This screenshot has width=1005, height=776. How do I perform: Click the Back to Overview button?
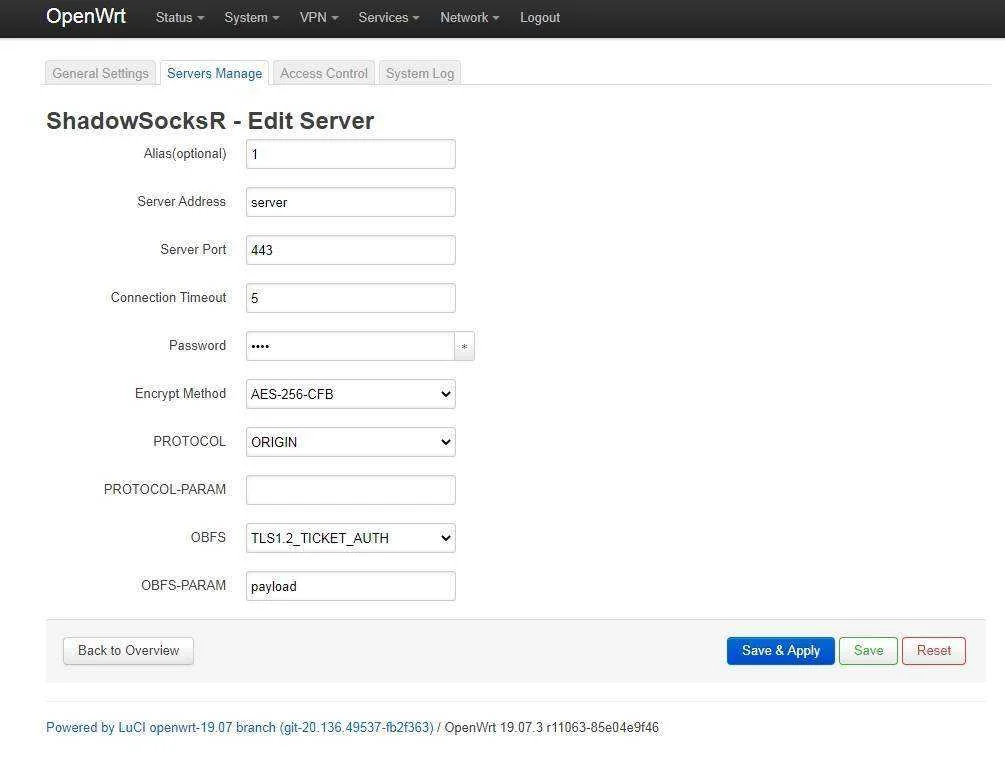coord(128,650)
